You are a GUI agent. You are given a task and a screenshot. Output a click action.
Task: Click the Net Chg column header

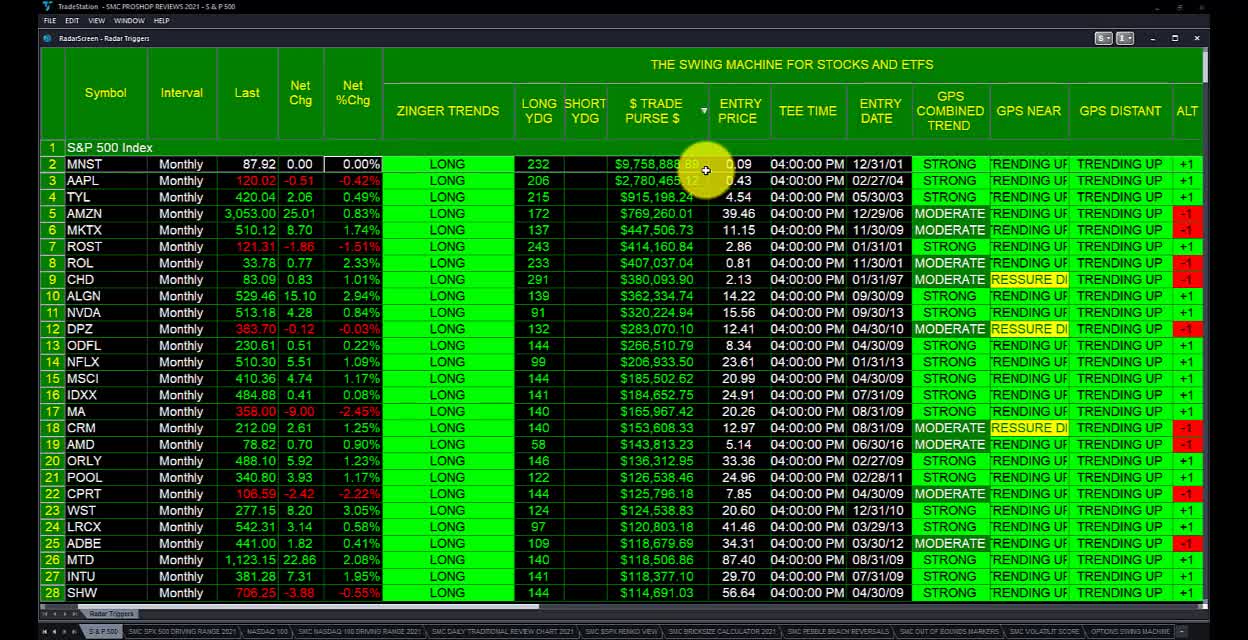pyautogui.click(x=300, y=93)
